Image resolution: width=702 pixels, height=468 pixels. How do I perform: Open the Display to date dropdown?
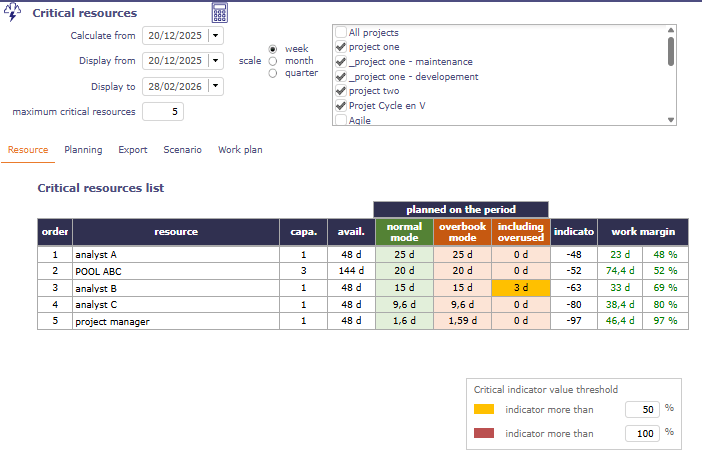coord(216,86)
